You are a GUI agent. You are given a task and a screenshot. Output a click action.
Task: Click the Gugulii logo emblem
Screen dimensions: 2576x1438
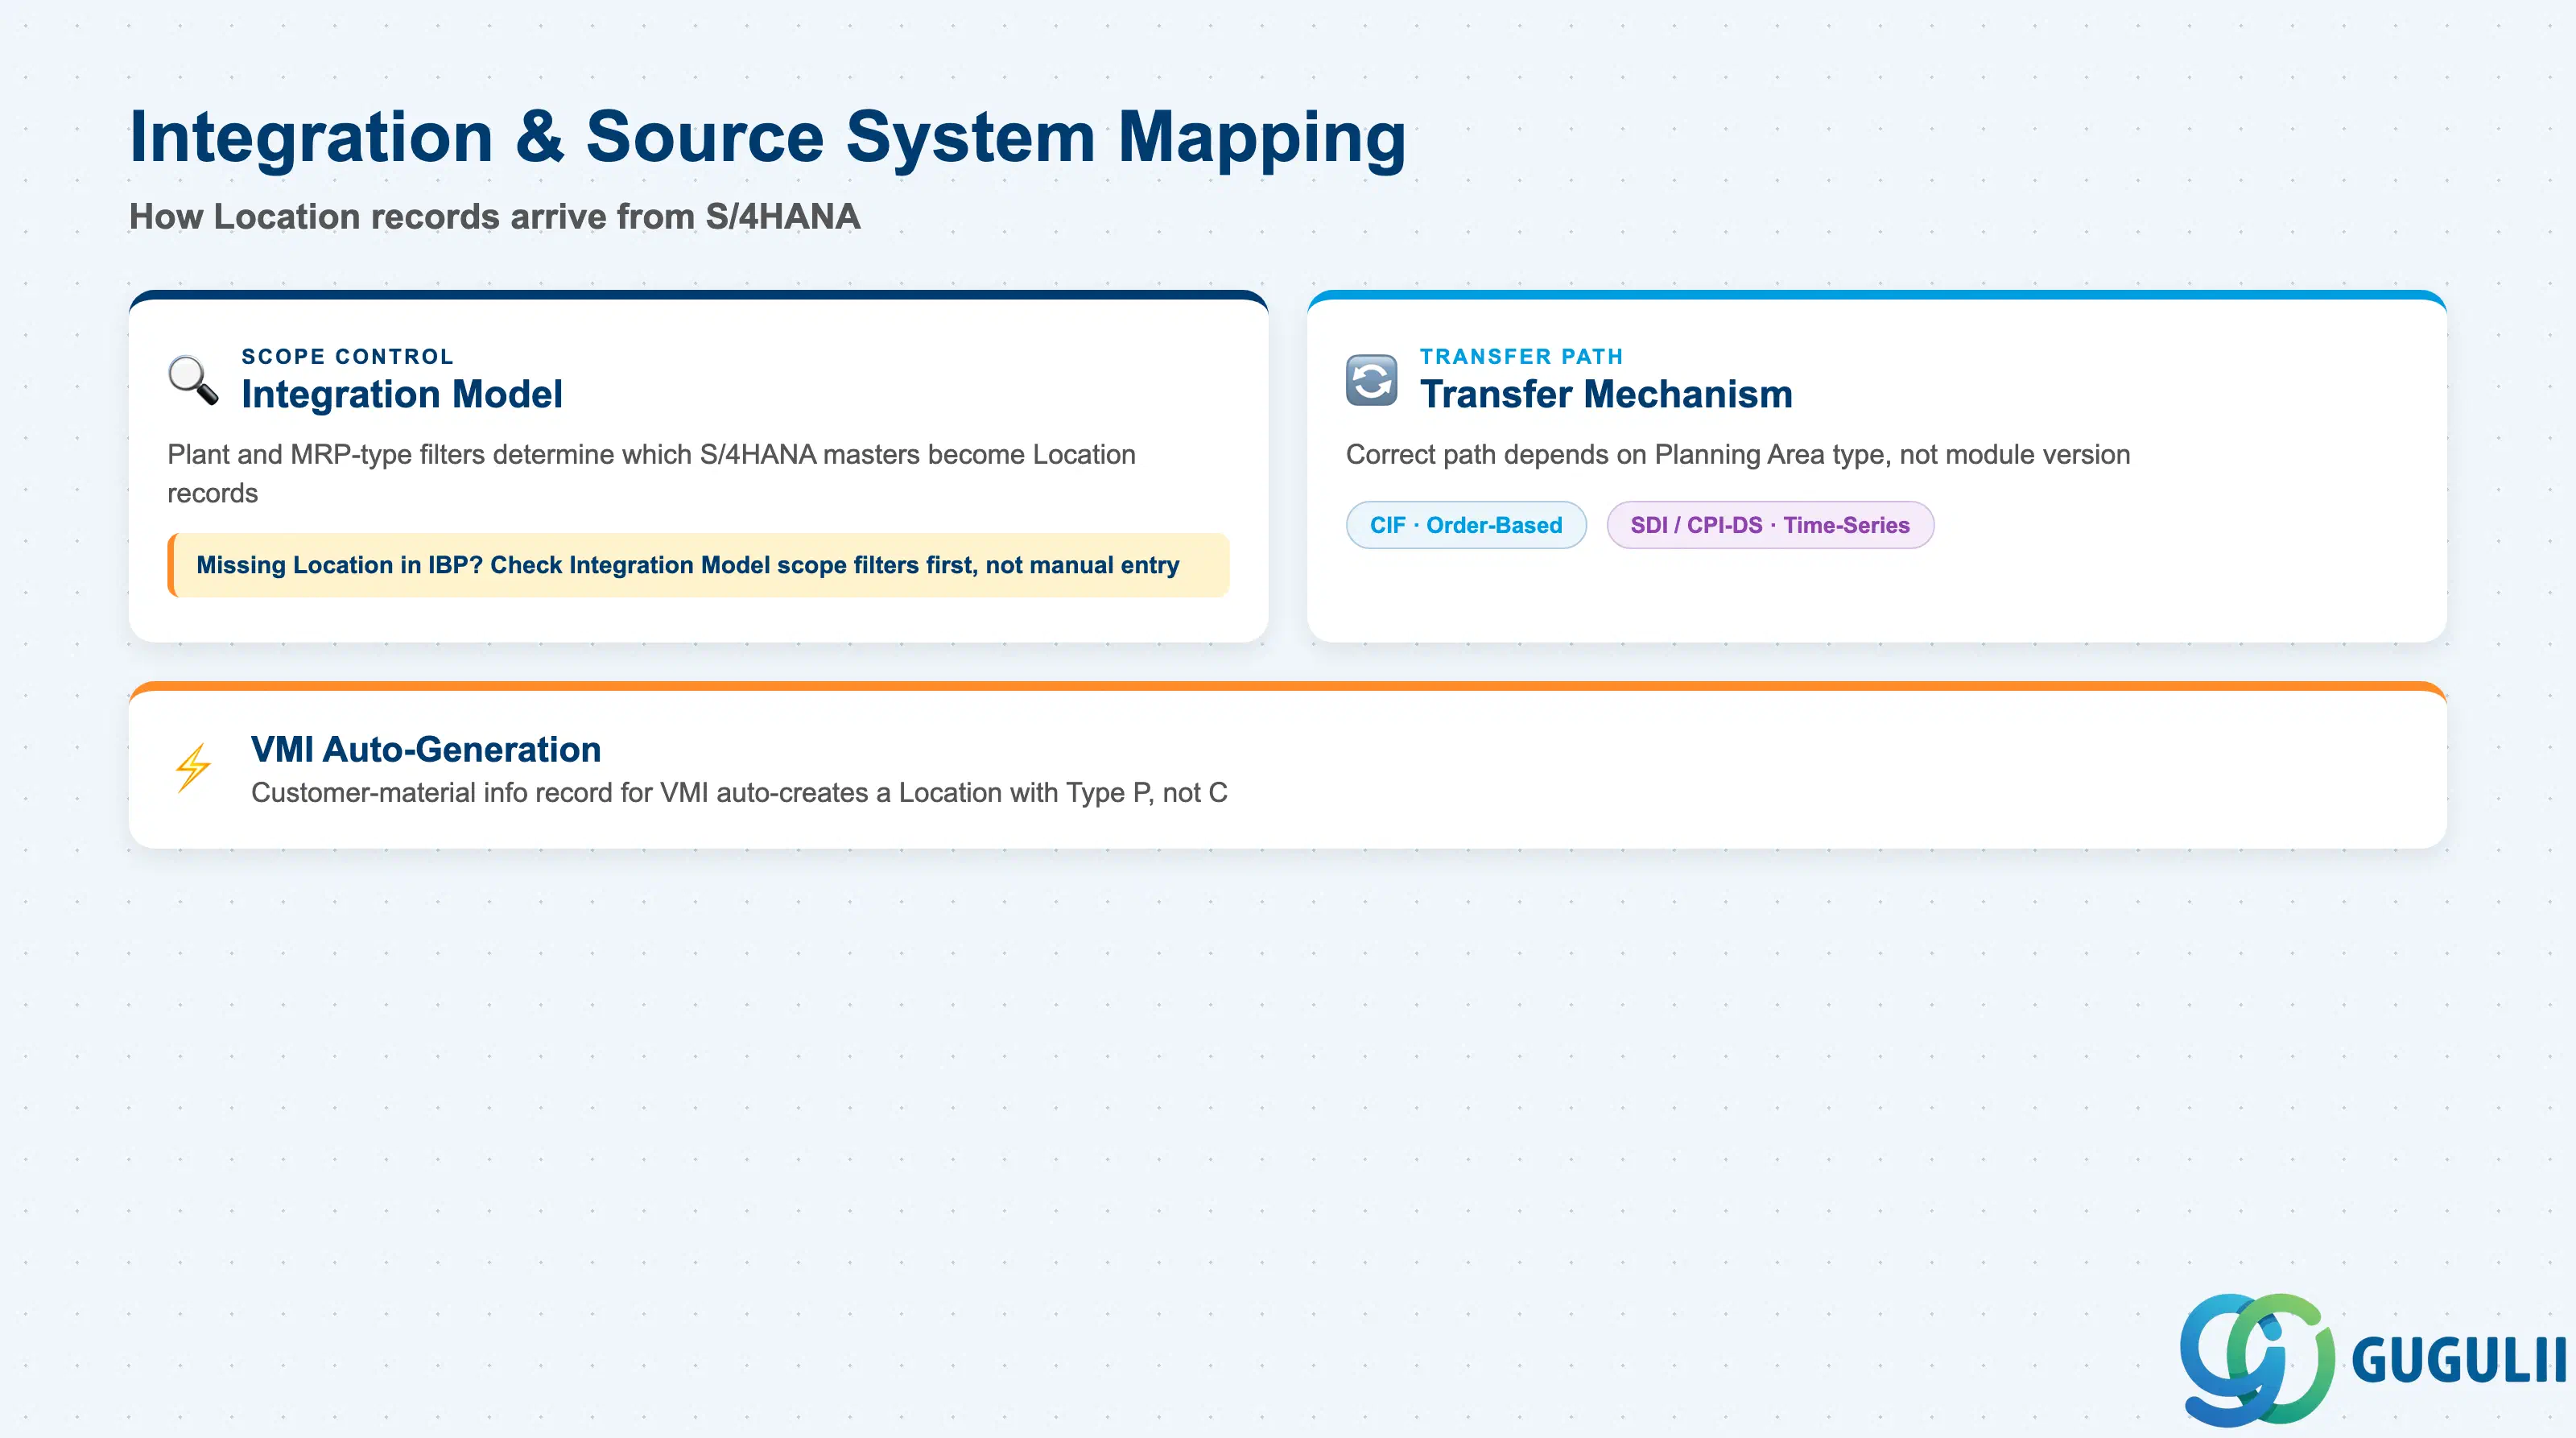point(2257,1359)
